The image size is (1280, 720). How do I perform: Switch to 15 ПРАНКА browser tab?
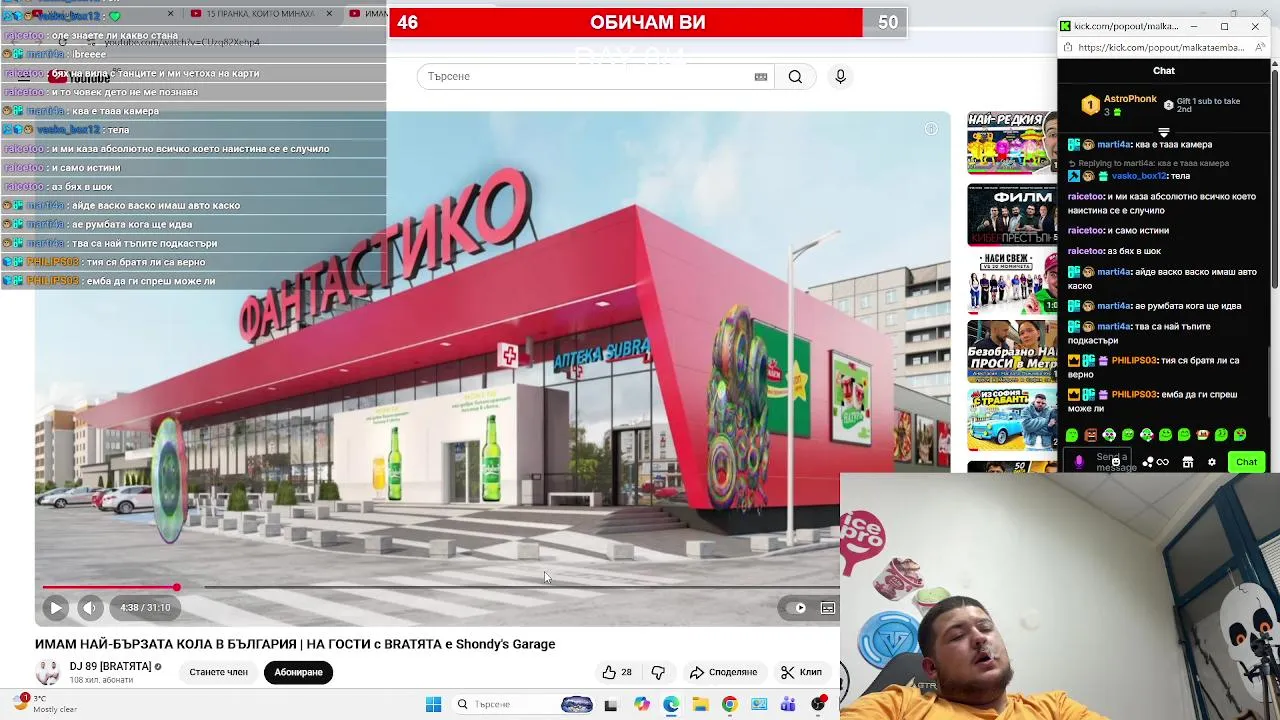click(x=260, y=14)
